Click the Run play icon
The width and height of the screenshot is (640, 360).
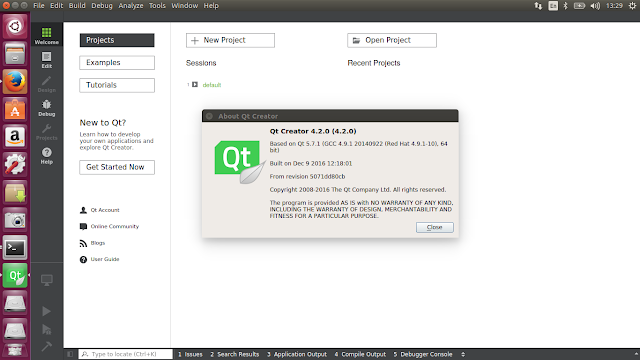click(47, 311)
